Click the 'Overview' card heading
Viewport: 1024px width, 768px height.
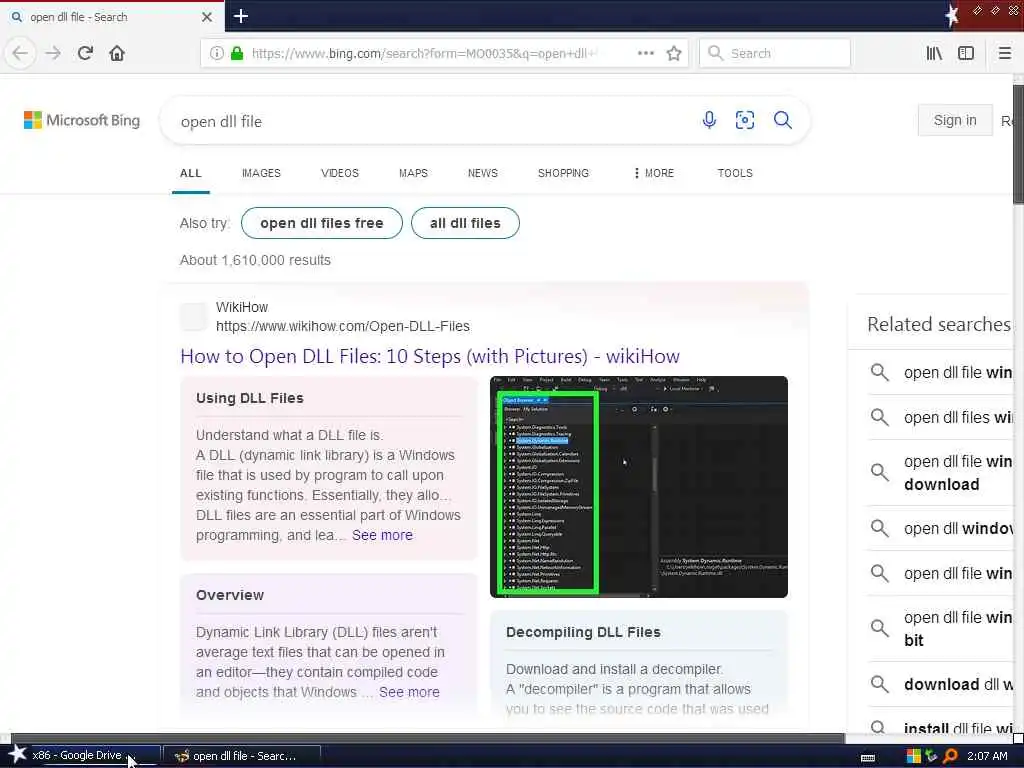point(230,595)
